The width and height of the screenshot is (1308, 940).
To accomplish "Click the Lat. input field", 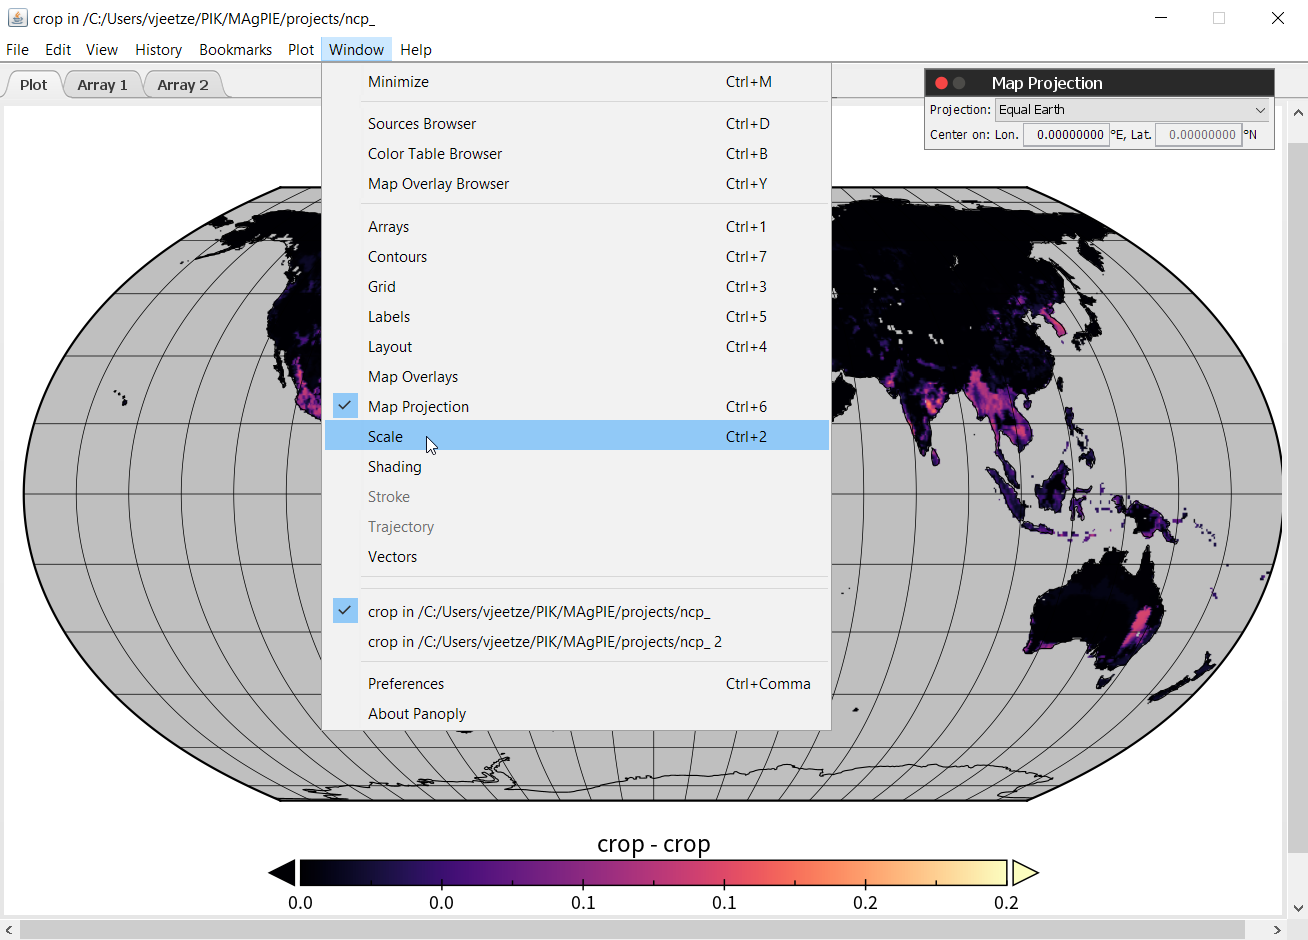I will (1198, 135).
